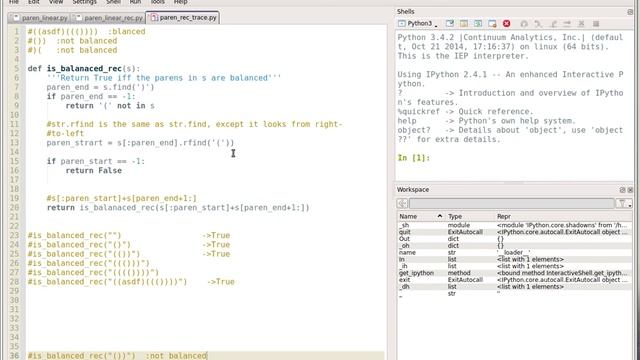Click line number 10 in the gutter
The height and width of the screenshot is (360, 640).
(15, 115)
